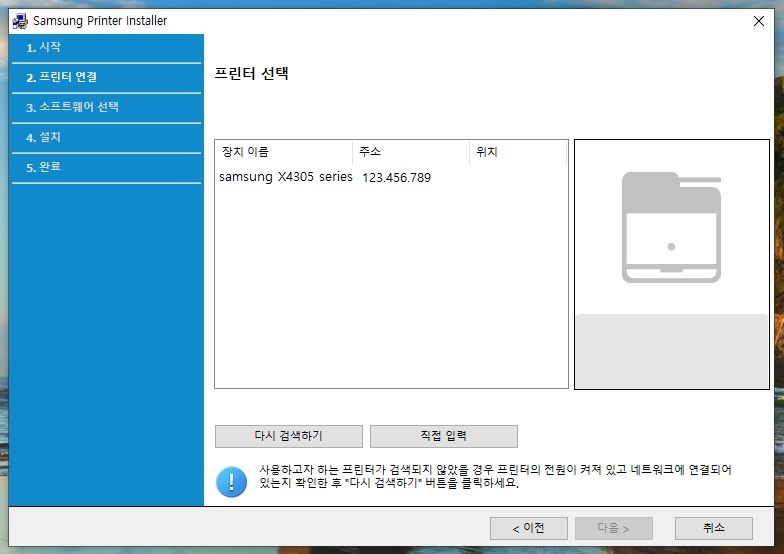Click the Samsung Printer Installer title bar icon

coord(20,21)
